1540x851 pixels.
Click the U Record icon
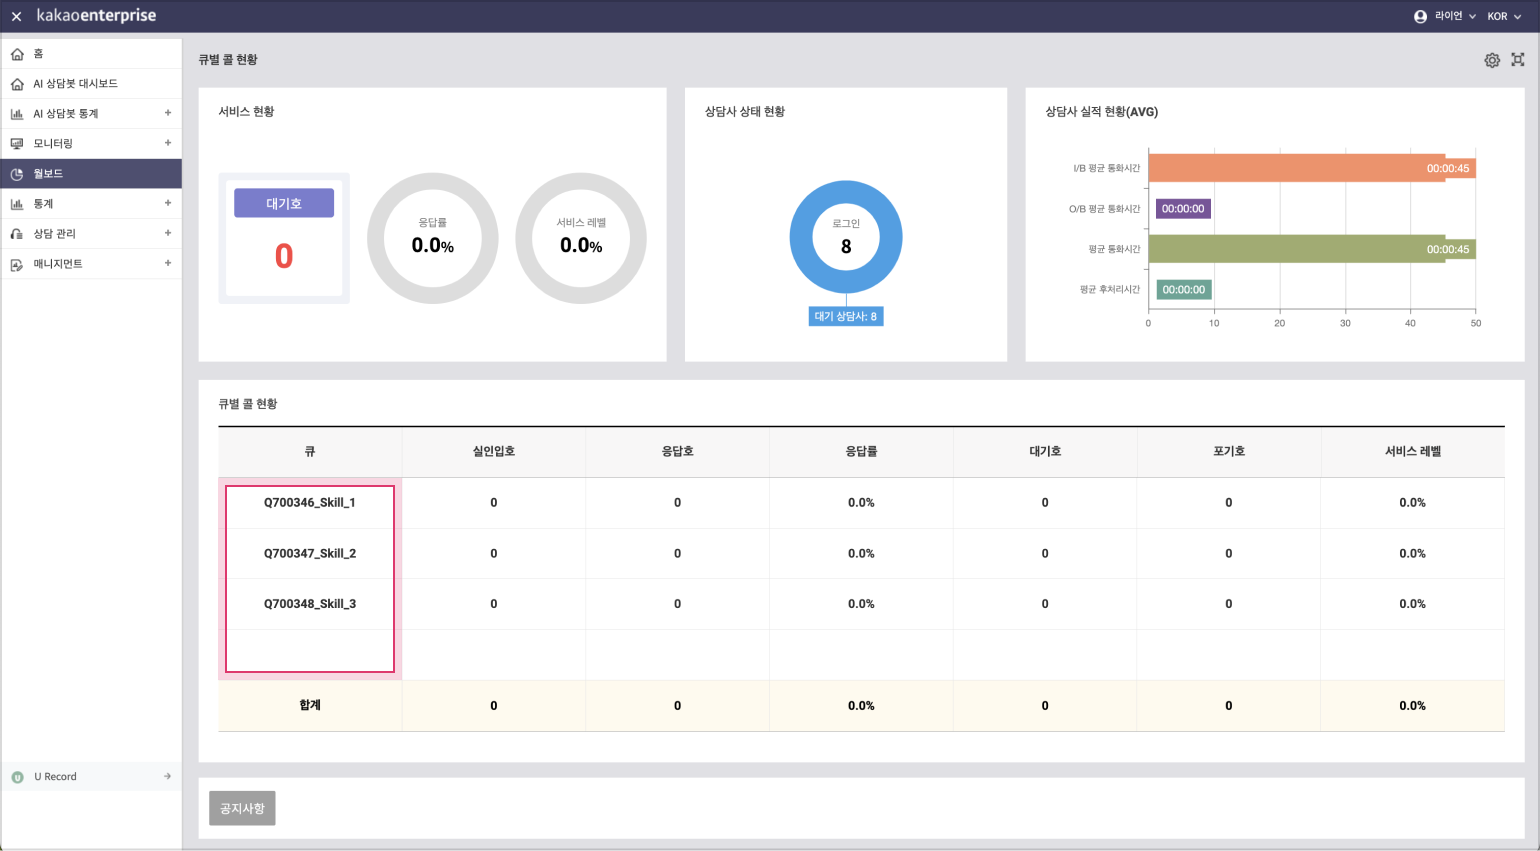(x=17, y=777)
